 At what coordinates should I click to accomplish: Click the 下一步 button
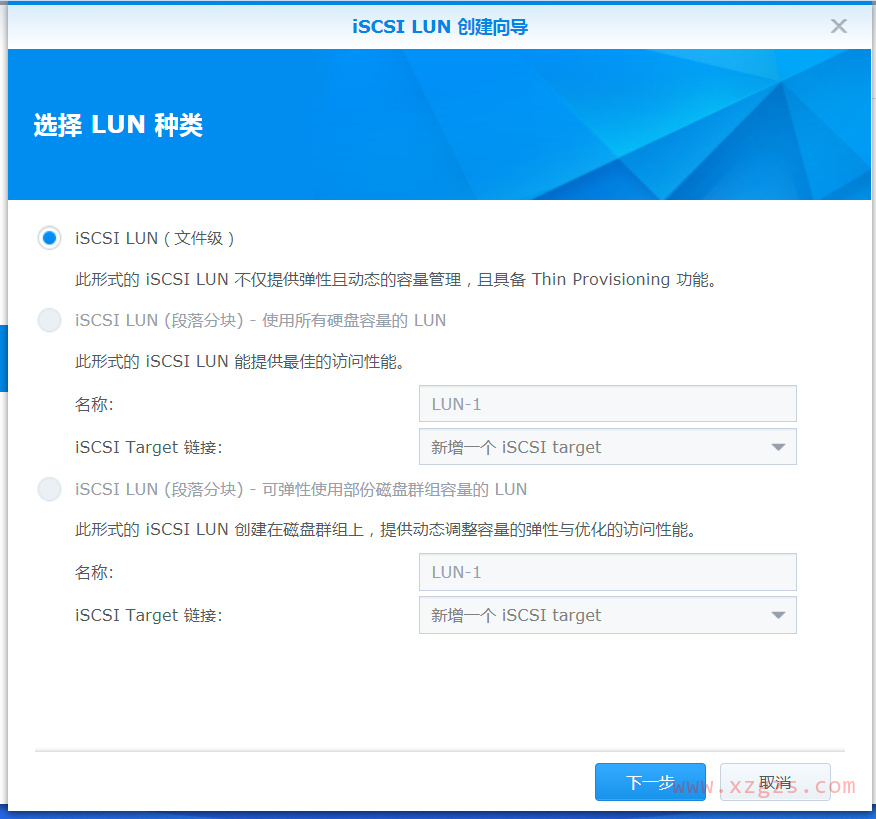(650, 782)
